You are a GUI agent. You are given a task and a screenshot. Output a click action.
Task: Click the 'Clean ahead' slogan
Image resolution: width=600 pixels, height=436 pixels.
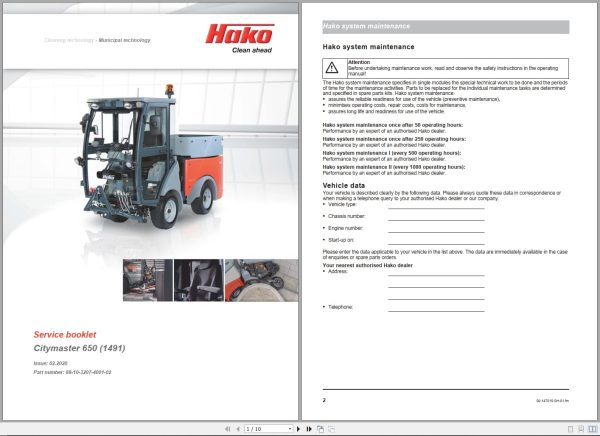(252, 50)
